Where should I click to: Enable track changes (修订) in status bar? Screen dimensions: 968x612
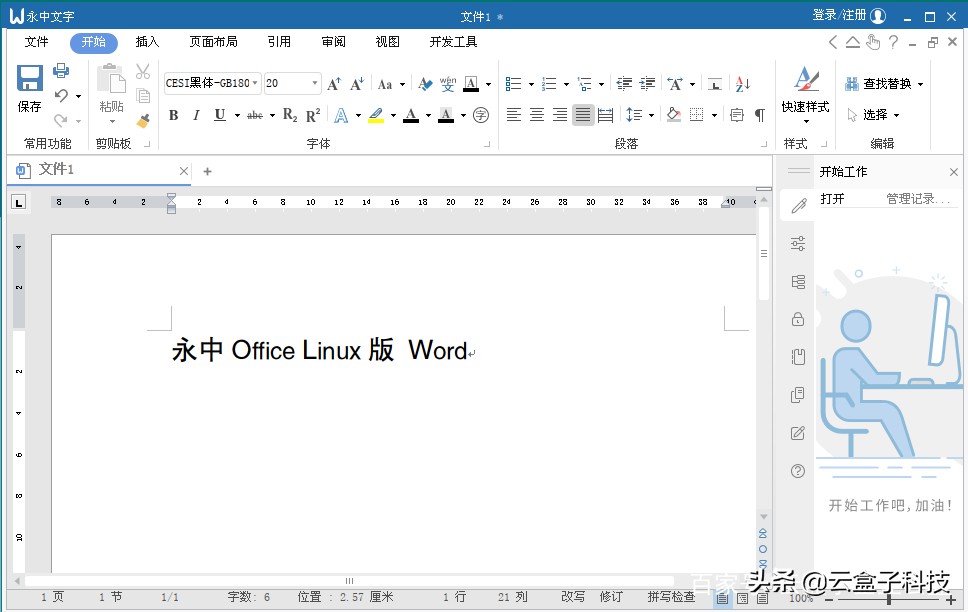(611, 596)
